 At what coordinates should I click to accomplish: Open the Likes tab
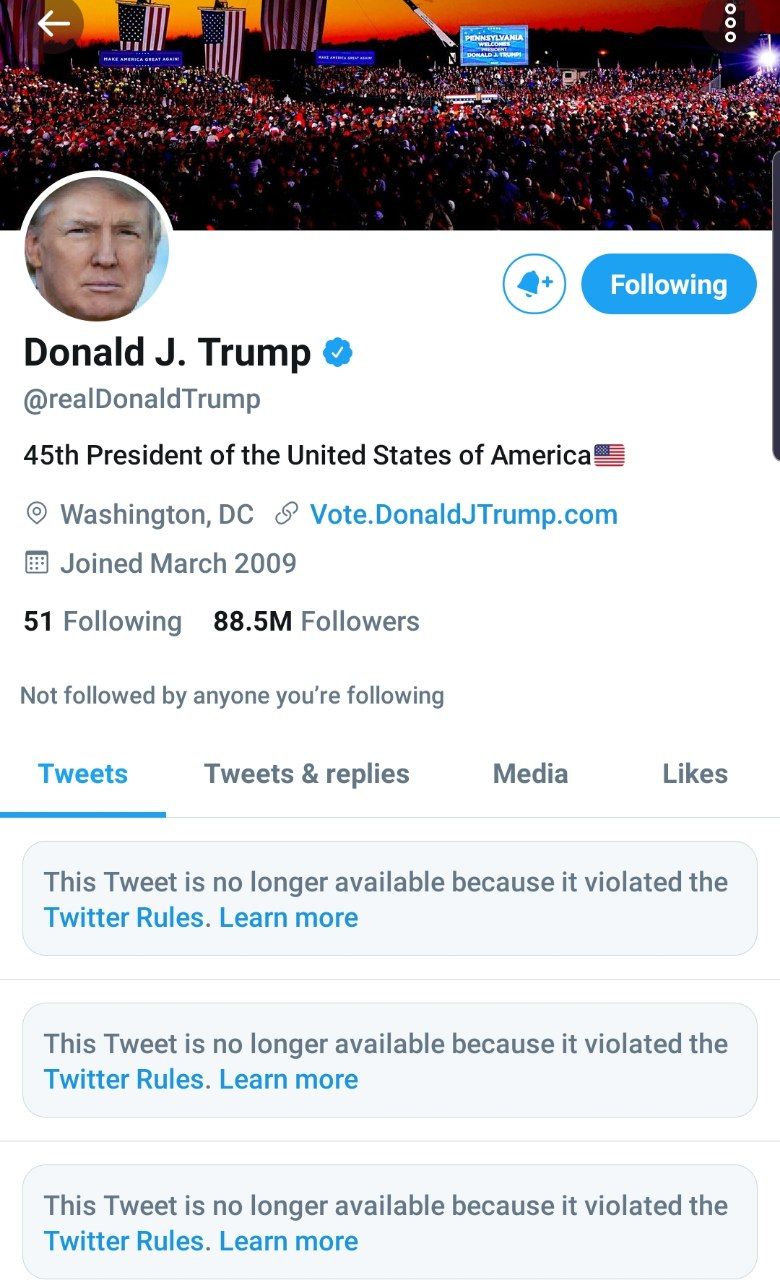pos(695,774)
